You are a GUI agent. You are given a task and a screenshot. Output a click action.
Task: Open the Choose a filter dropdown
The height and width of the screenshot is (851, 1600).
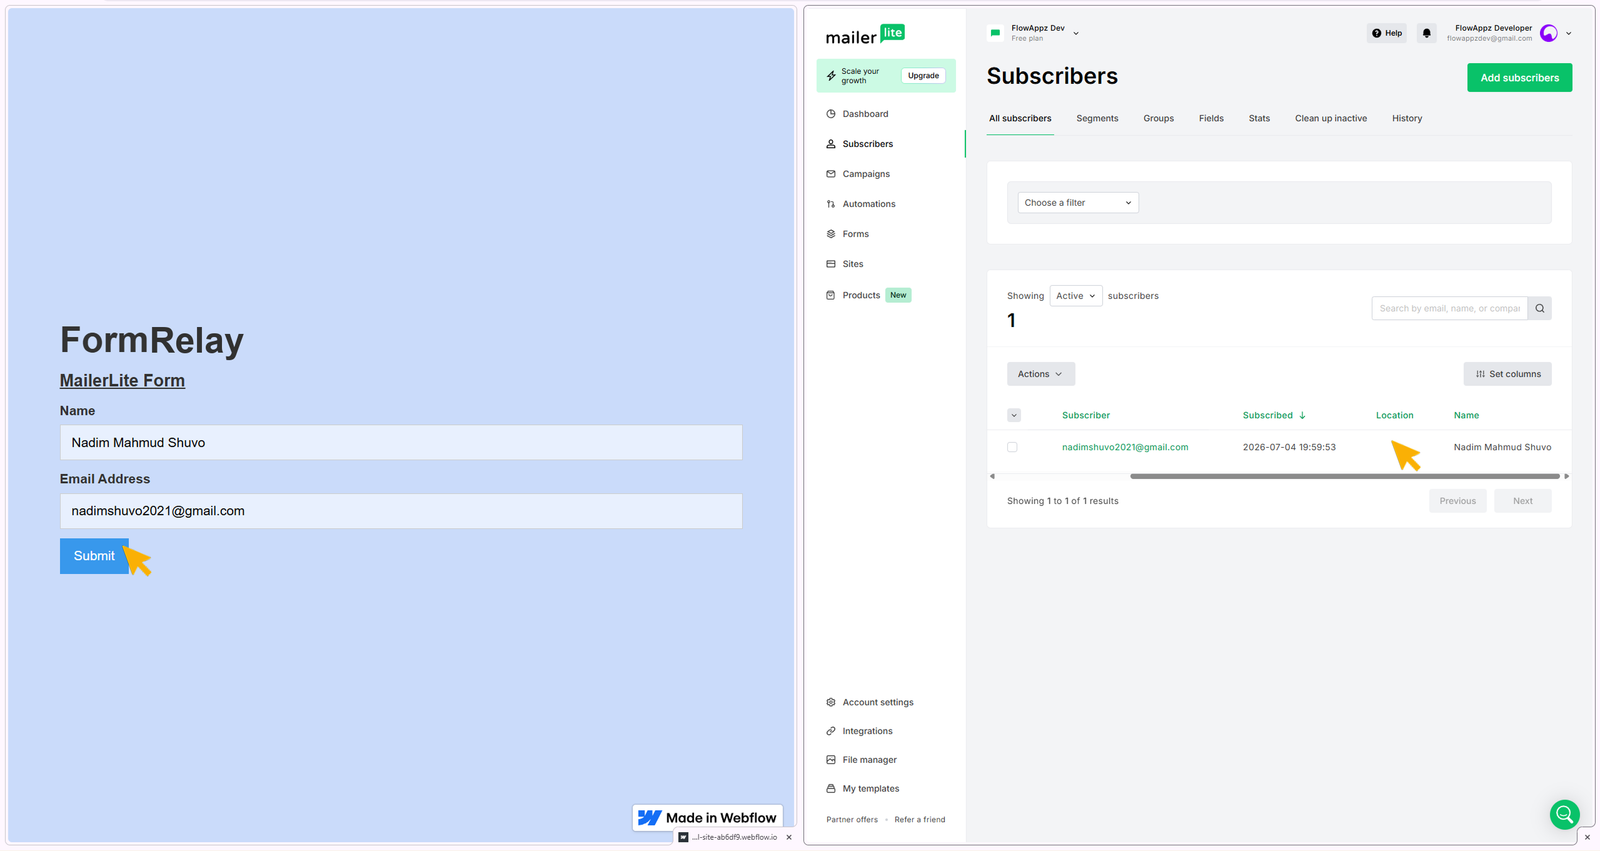coord(1078,203)
